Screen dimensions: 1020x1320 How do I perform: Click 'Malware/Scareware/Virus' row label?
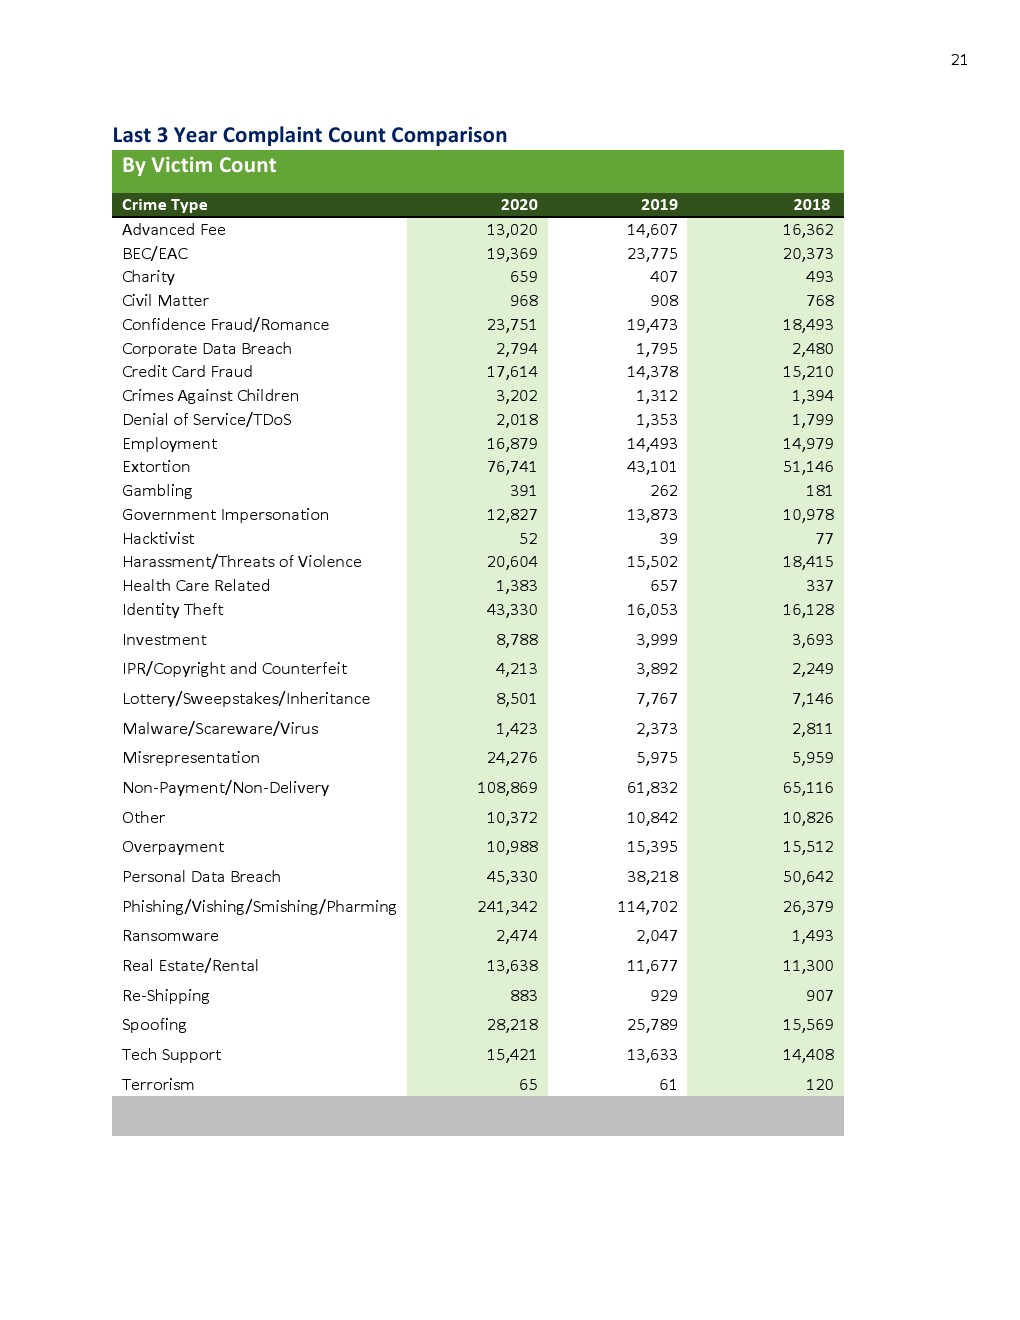coord(220,729)
